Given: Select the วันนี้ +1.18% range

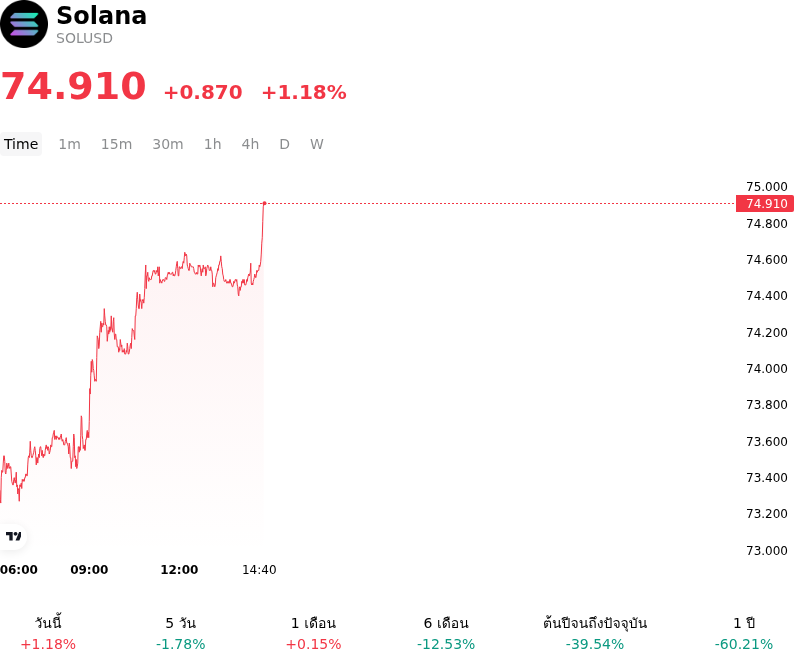Looking at the screenshot, I should 48,633.
